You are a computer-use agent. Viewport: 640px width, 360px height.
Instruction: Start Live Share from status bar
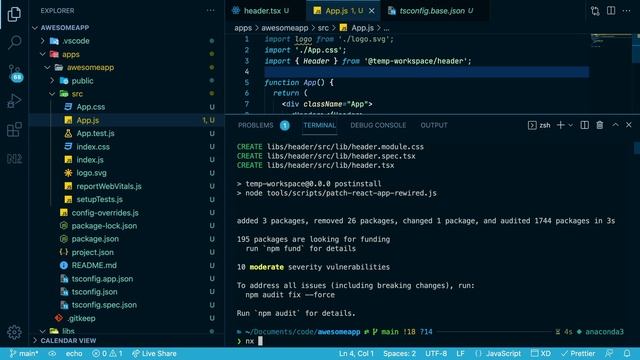click(154, 353)
